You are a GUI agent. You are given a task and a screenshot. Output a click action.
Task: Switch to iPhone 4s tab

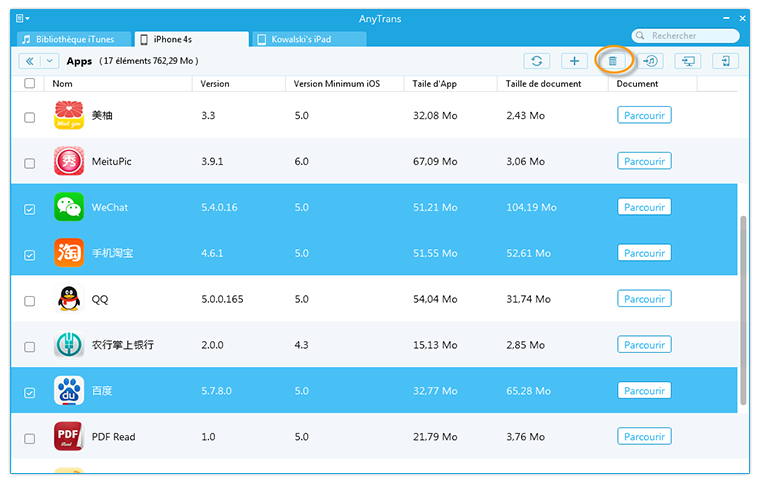pyautogui.click(x=192, y=39)
